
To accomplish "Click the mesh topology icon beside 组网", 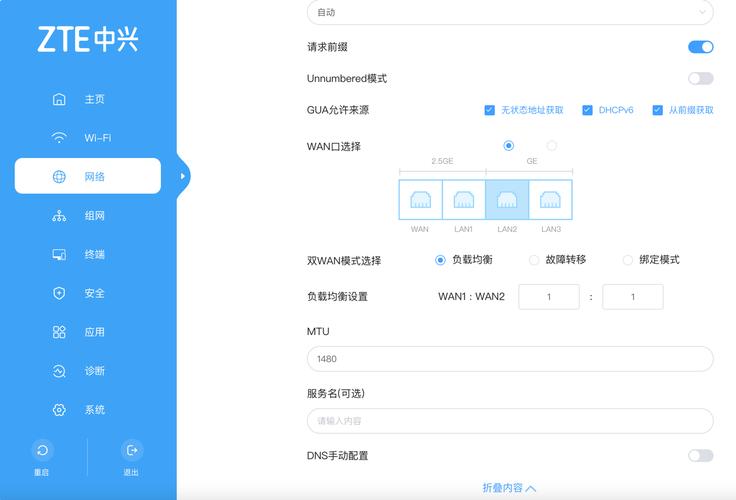I will 59,216.
